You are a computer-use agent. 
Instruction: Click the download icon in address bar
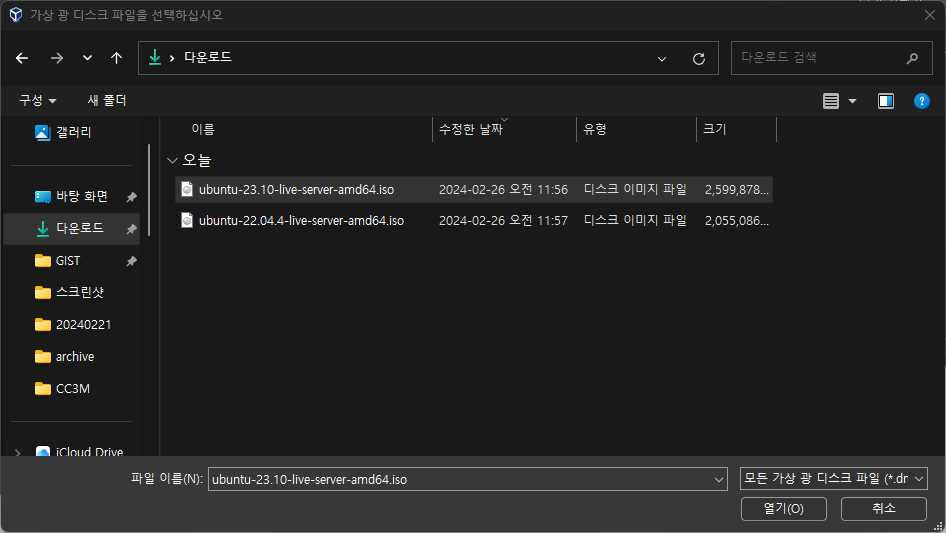[155, 57]
